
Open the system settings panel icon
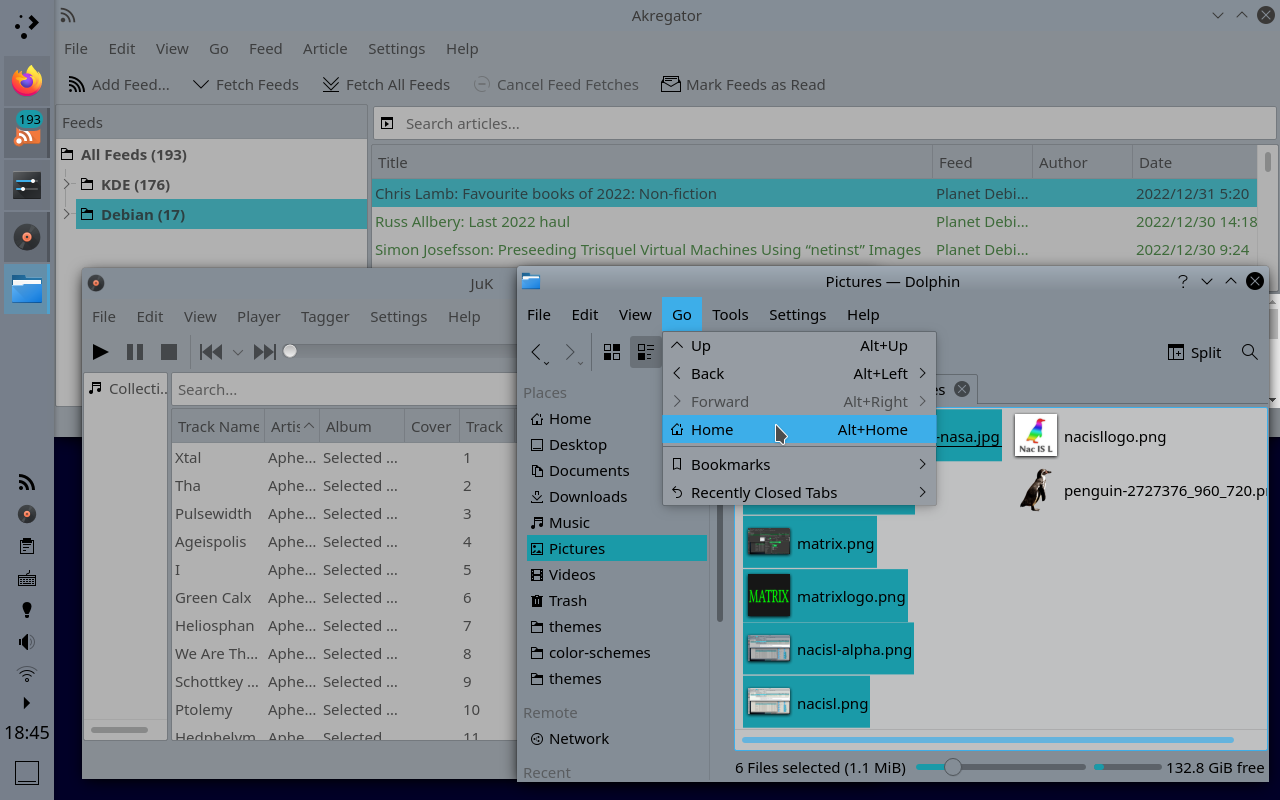[x=27, y=185]
